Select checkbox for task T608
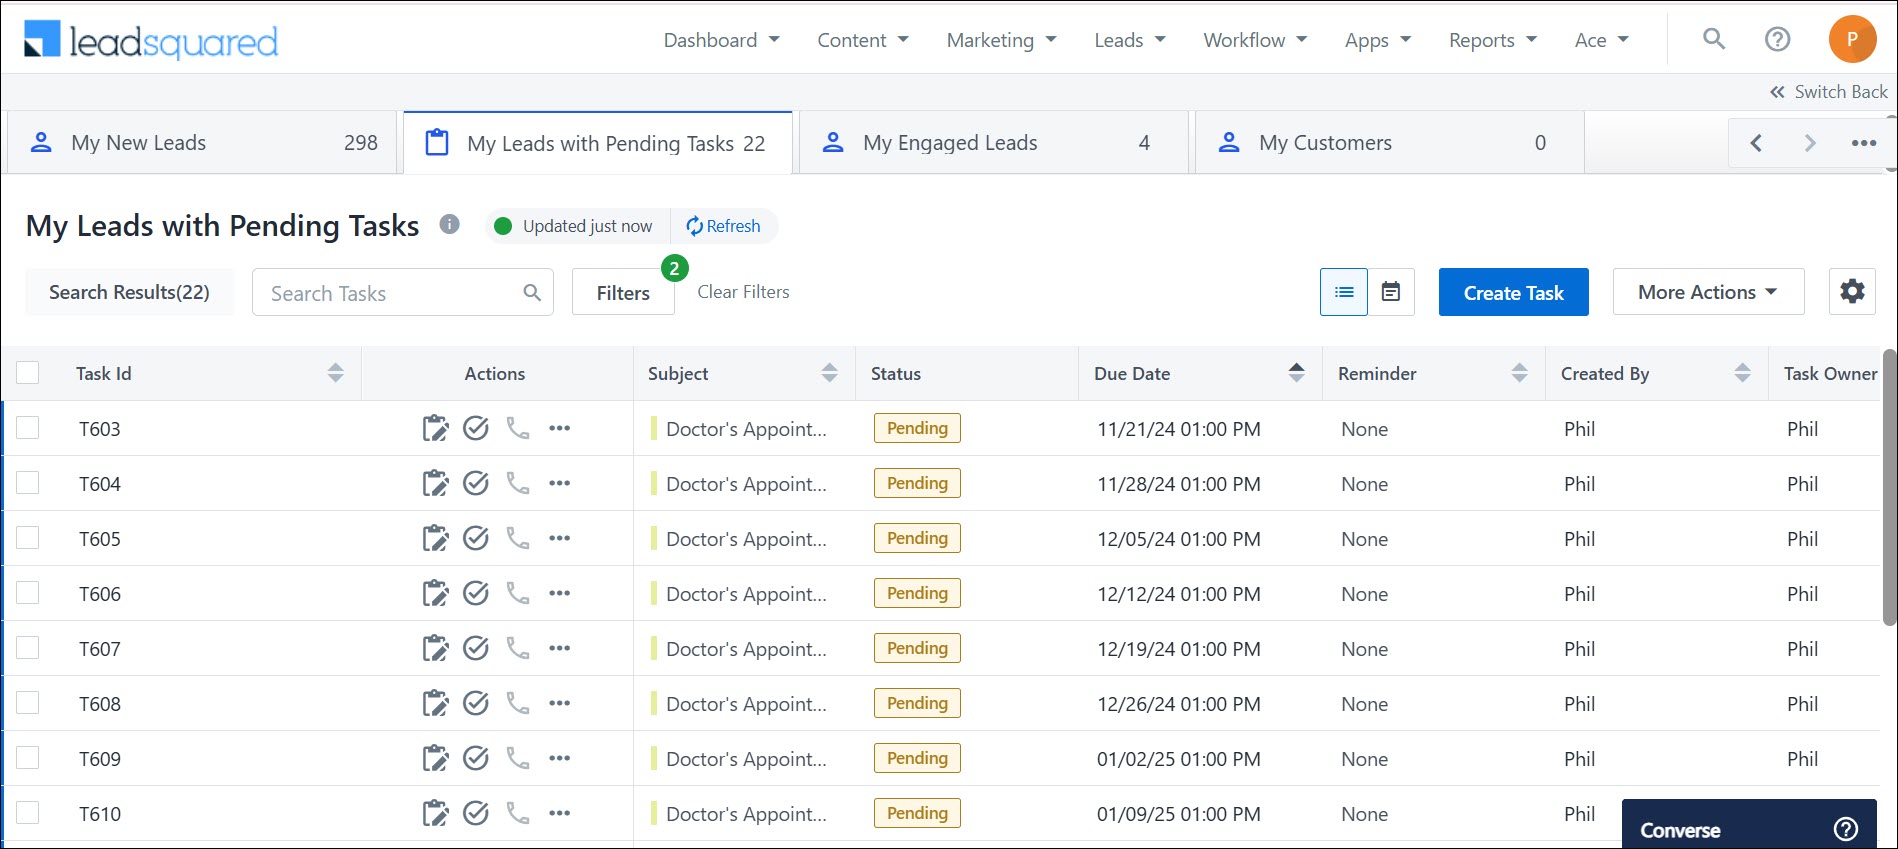This screenshot has height=849, width=1898. [28, 703]
